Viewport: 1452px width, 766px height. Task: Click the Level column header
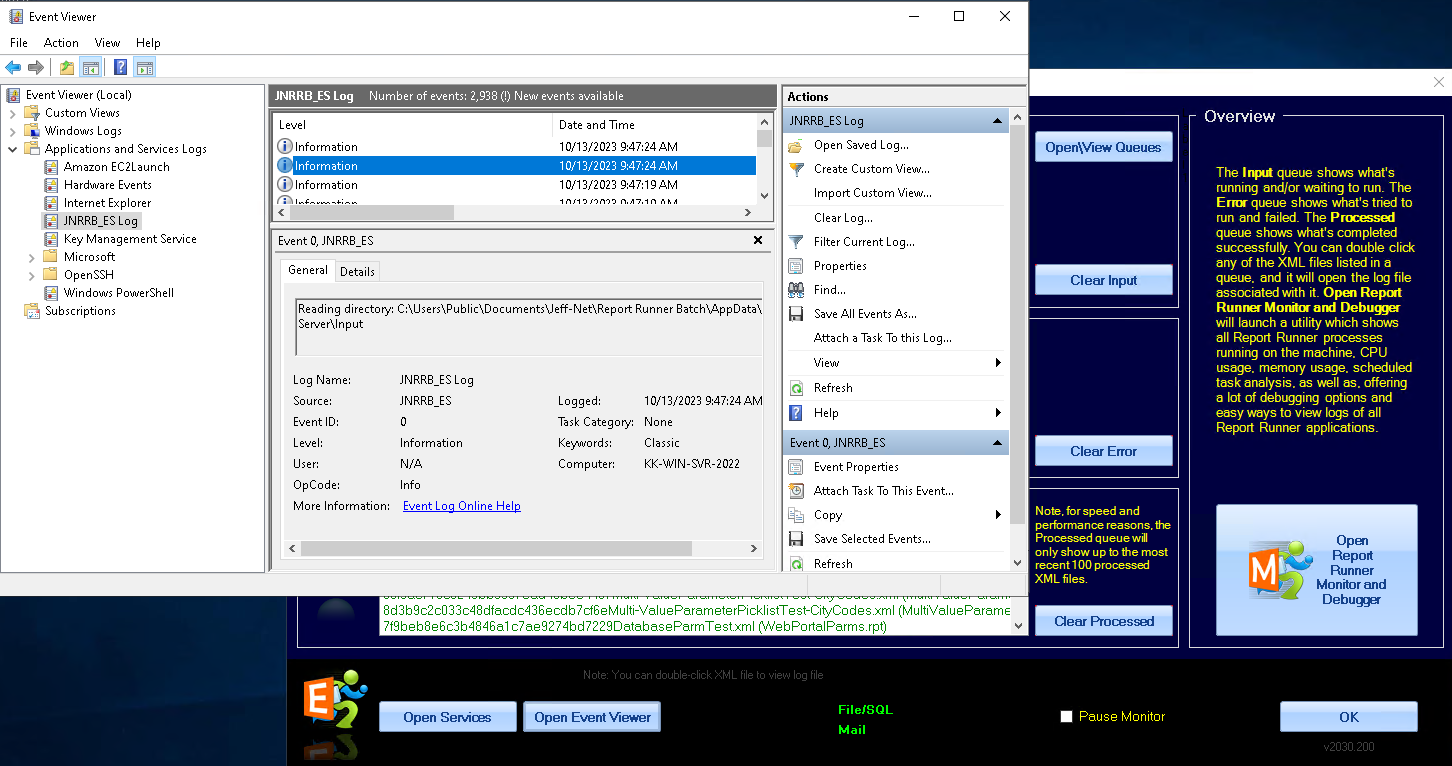[x=413, y=125]
